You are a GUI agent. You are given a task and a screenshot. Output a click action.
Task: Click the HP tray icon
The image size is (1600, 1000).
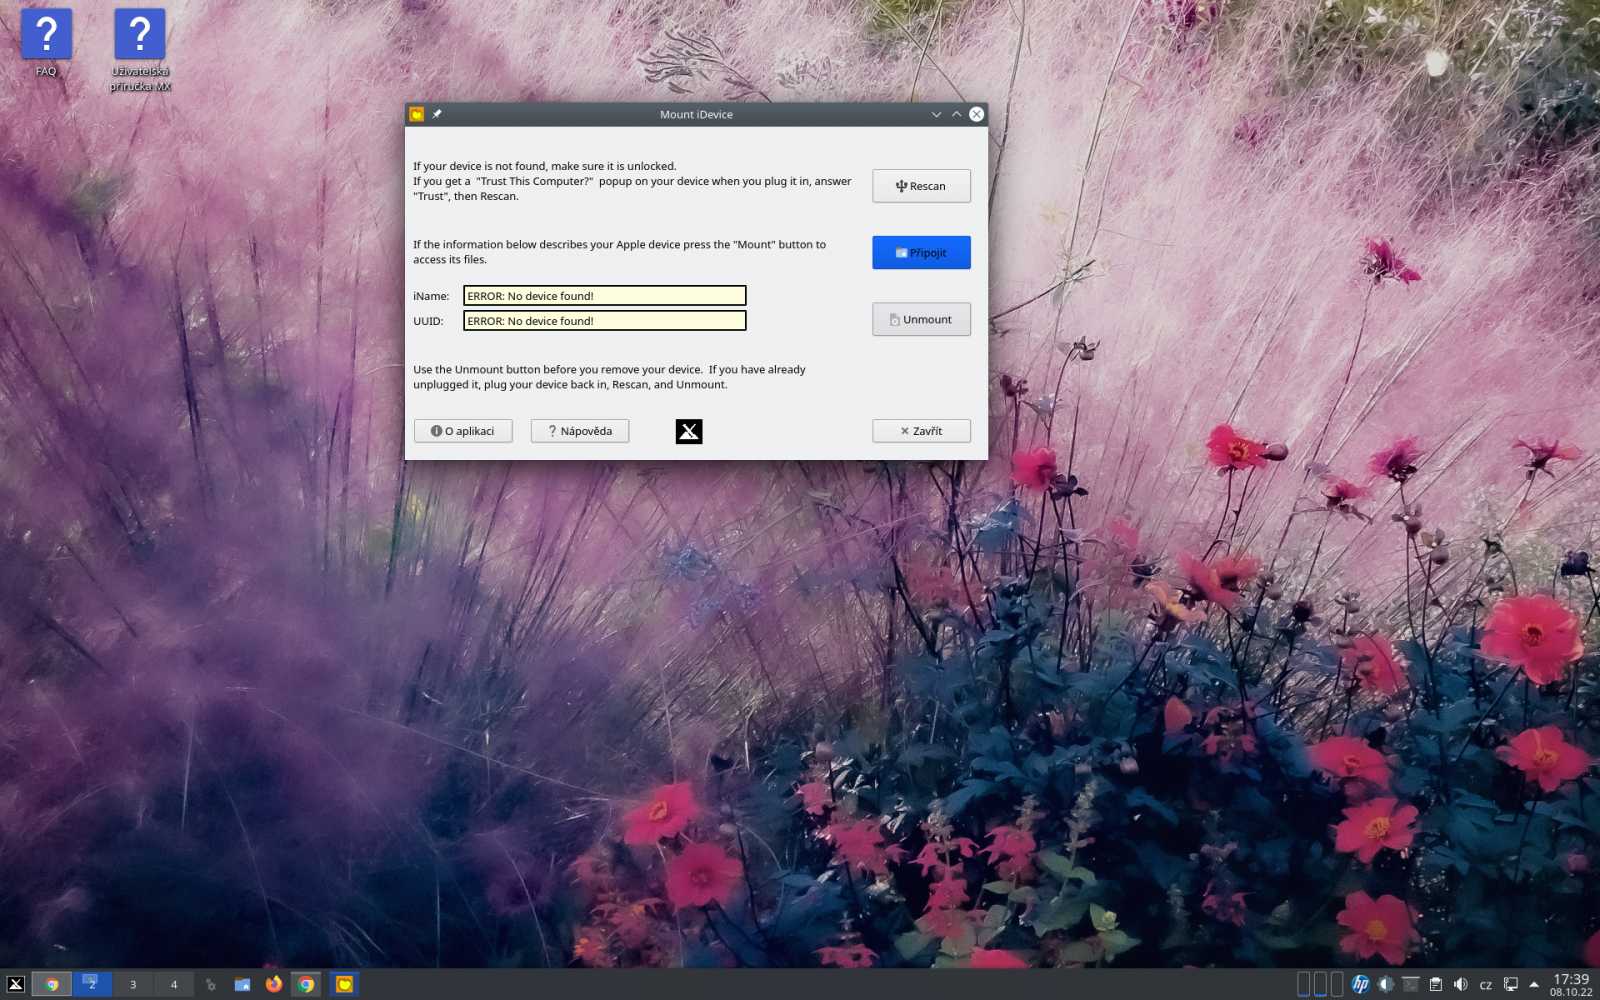click(x=1360, y=984)
